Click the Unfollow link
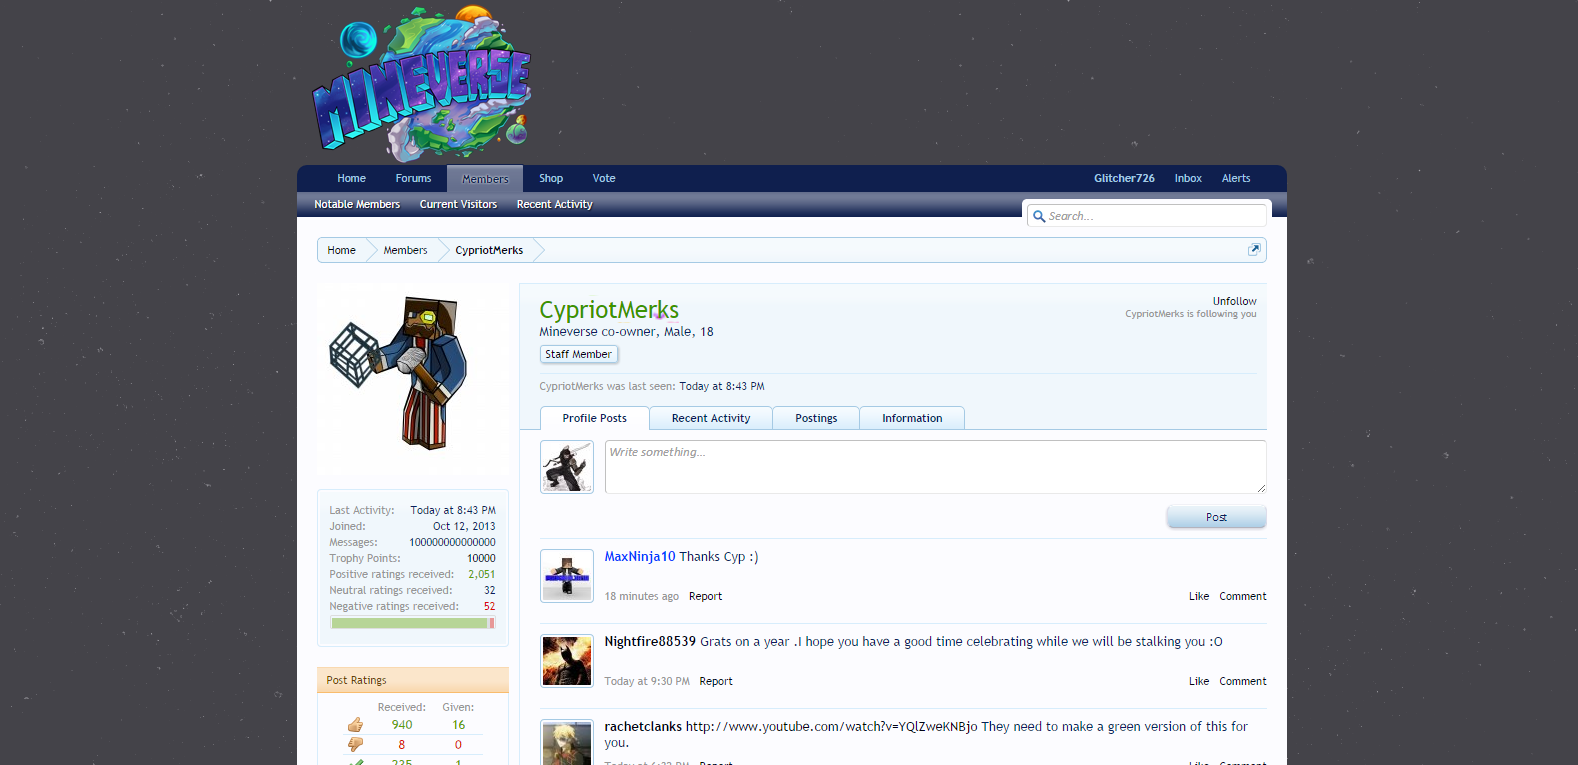 [x=1235, y=301]
